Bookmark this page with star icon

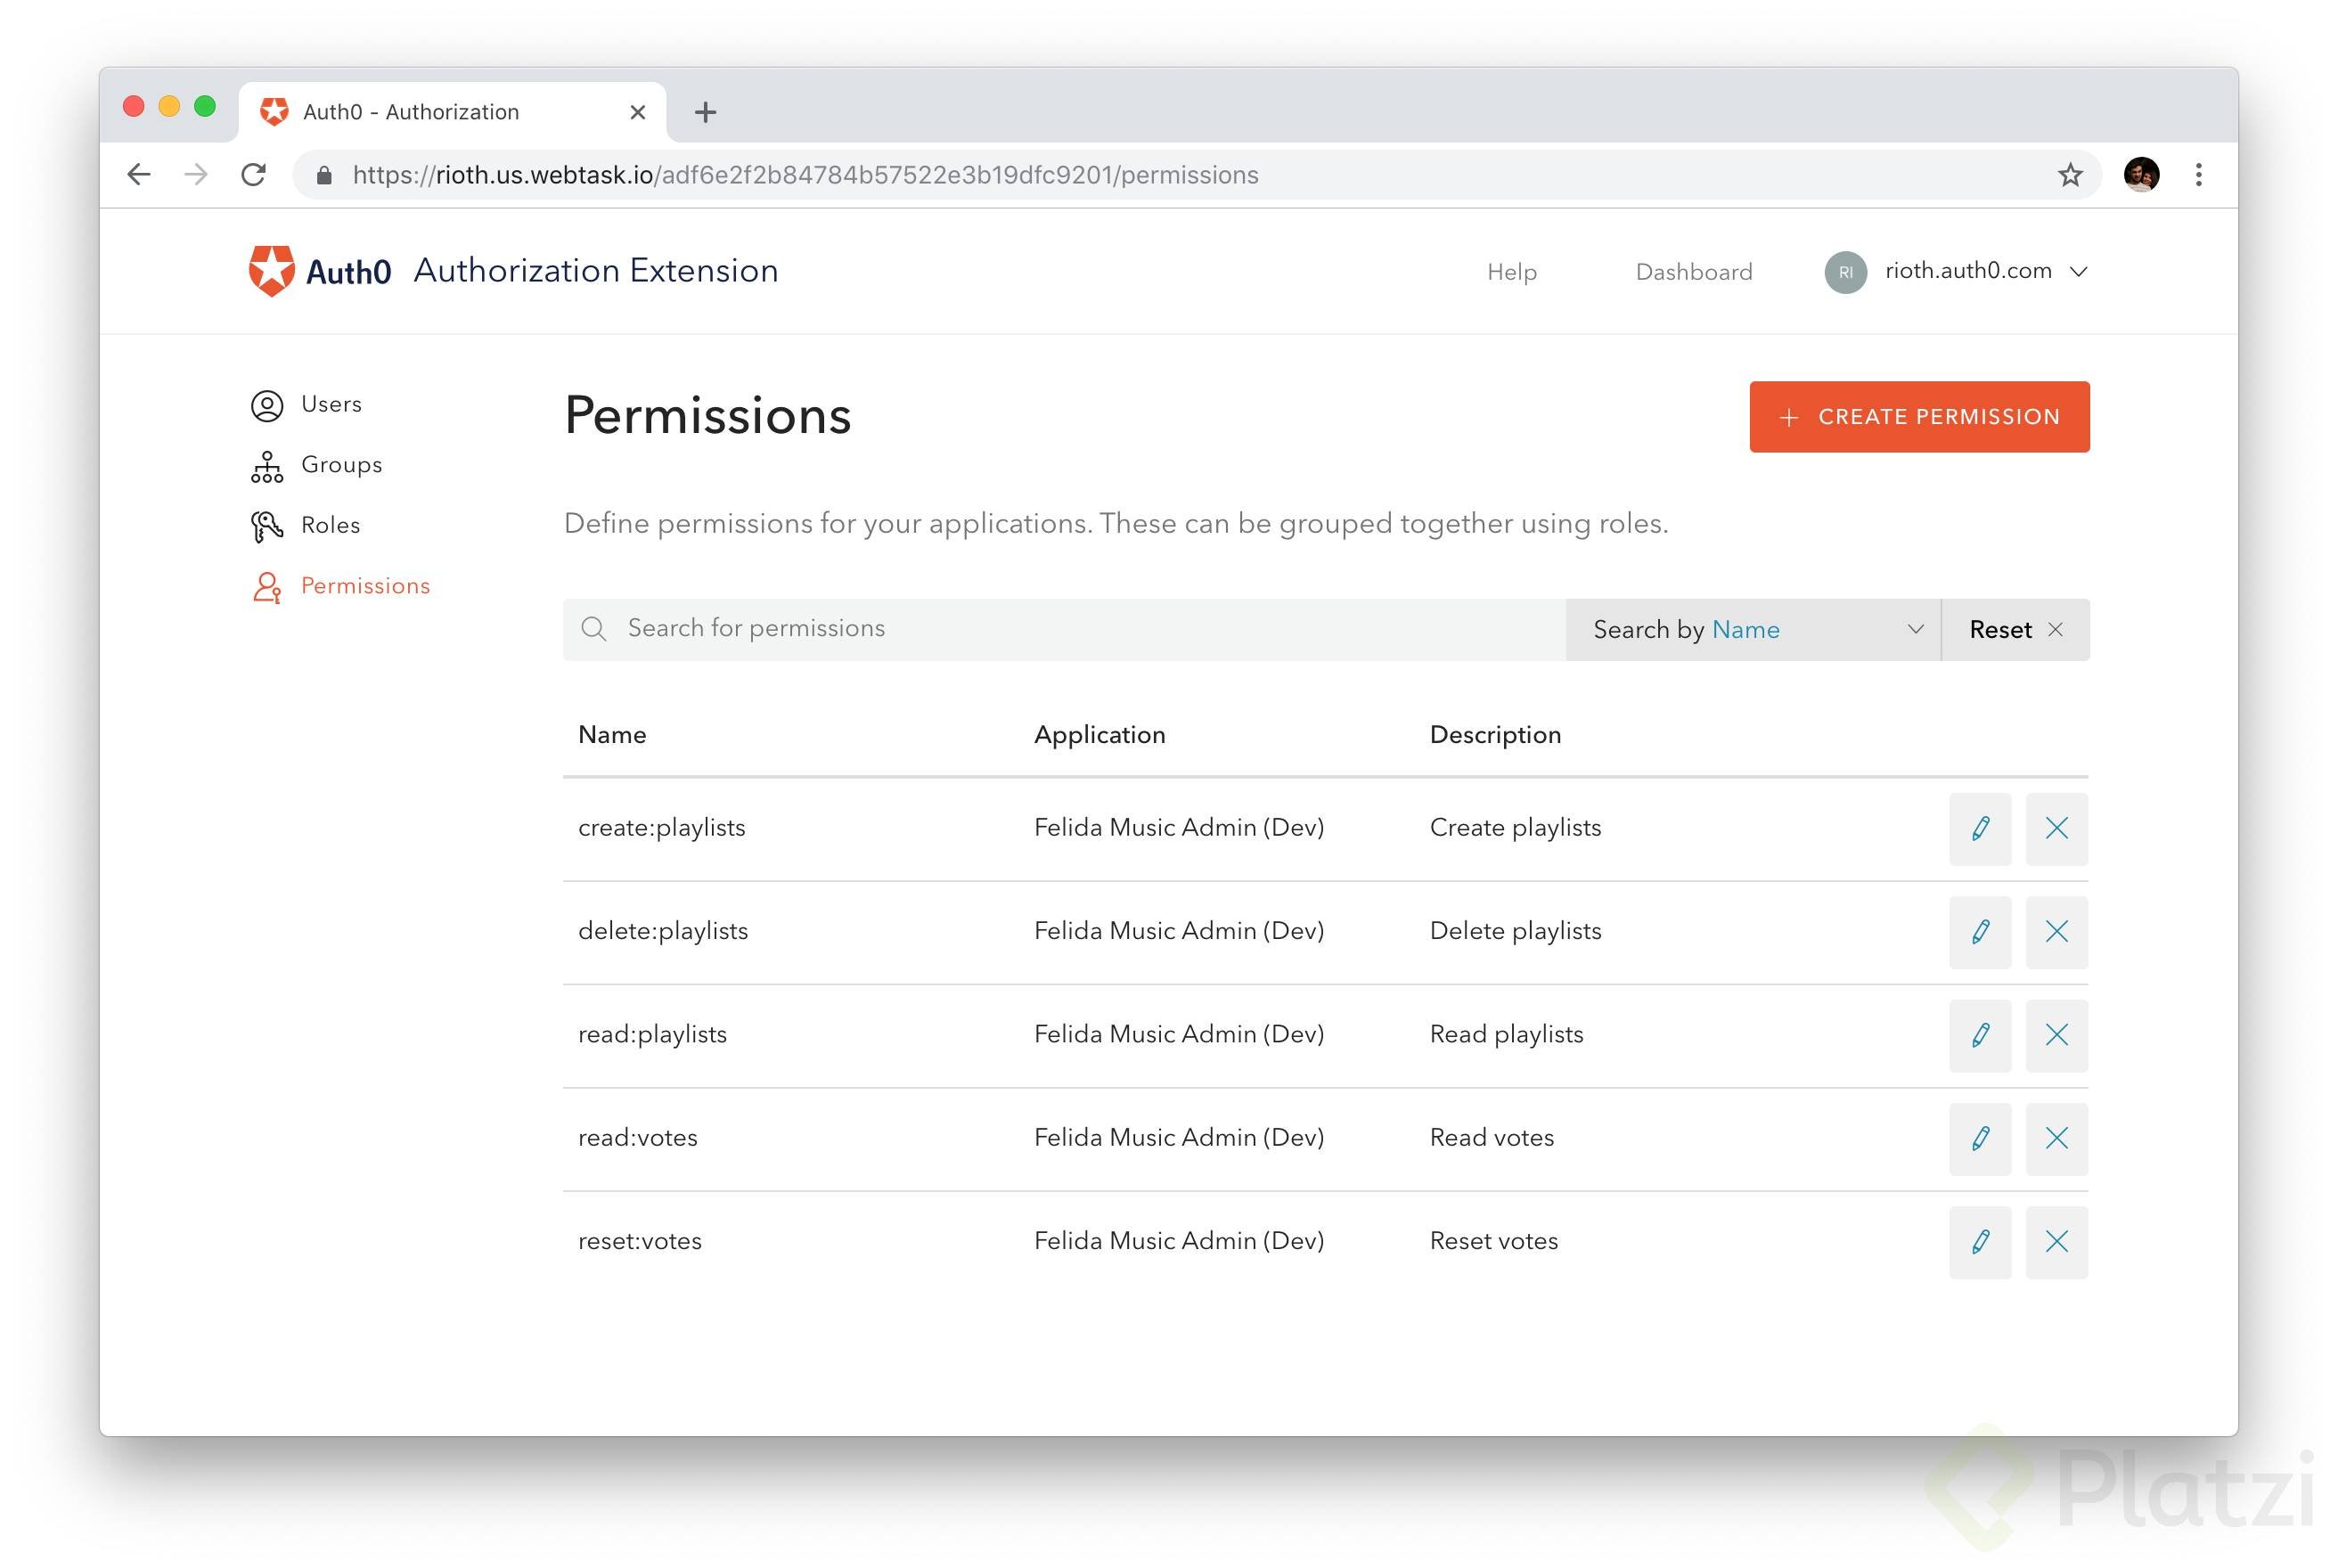pos(2069,175)
